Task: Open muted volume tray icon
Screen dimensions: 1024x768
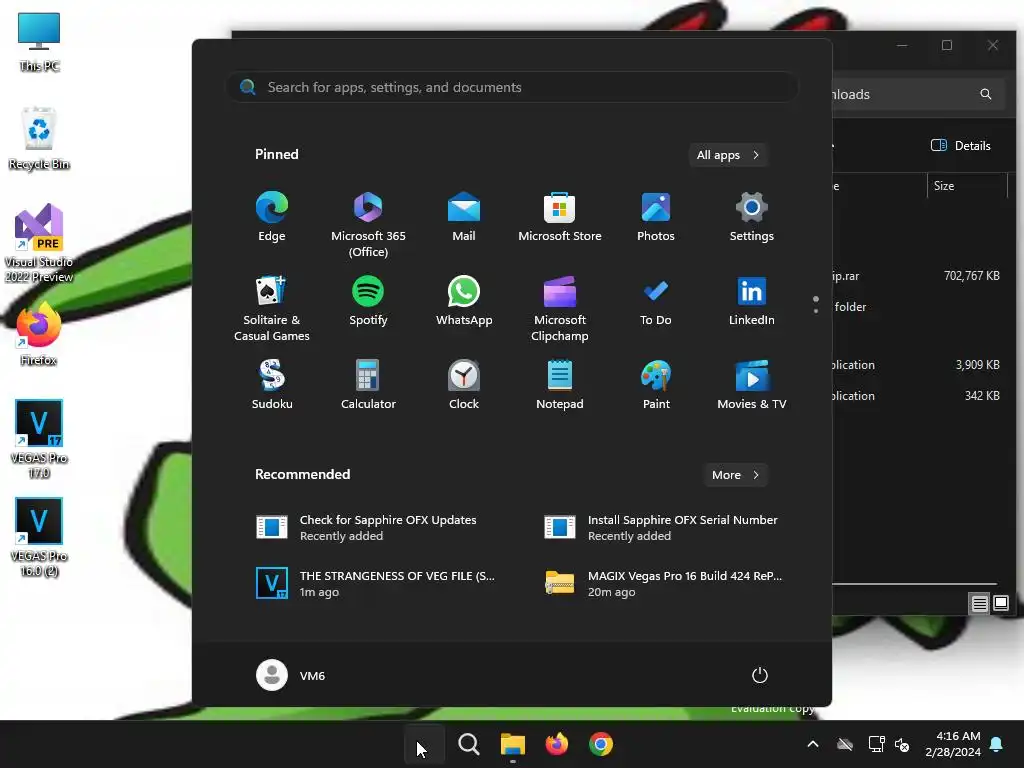Action: (902, 744)
